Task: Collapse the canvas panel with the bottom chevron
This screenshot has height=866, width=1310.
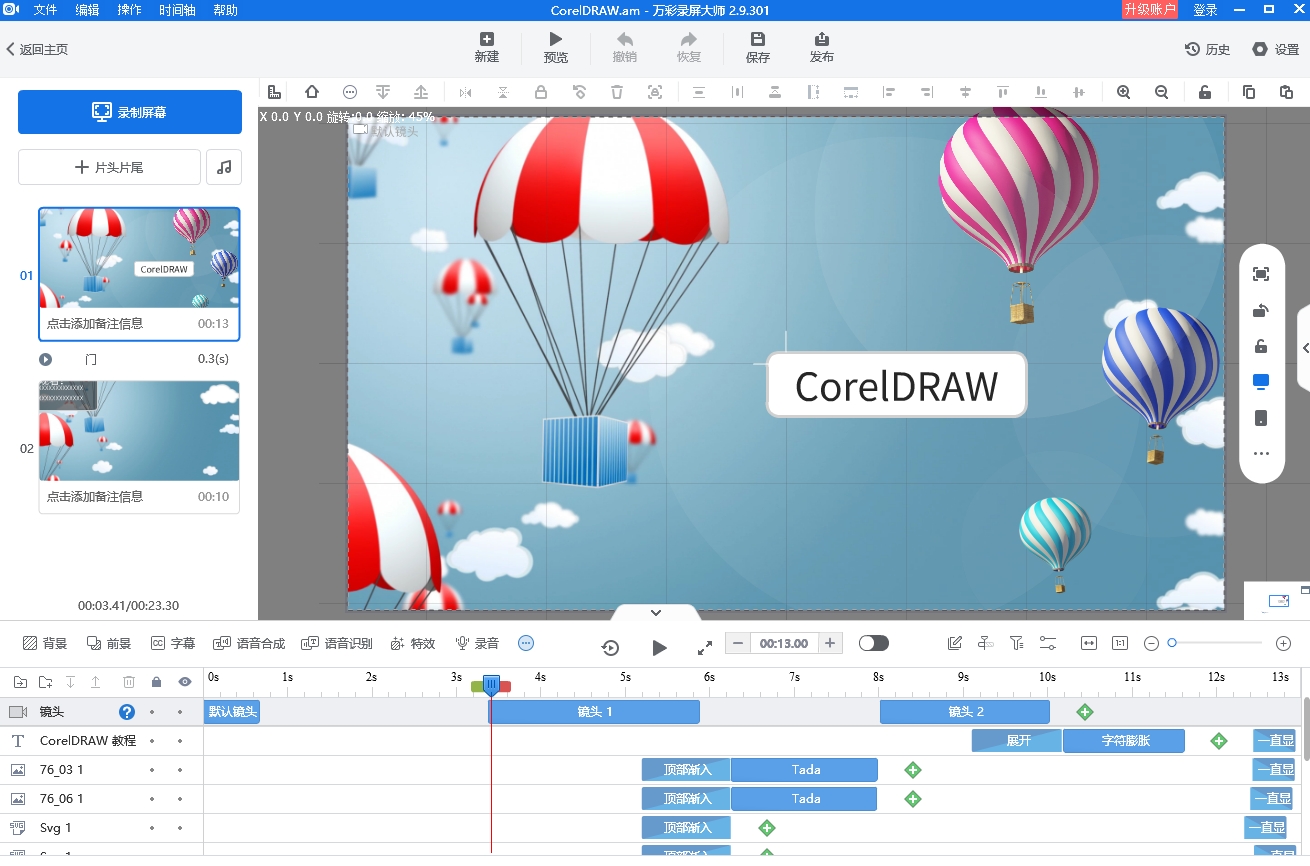Action: (x=656, y=612)
